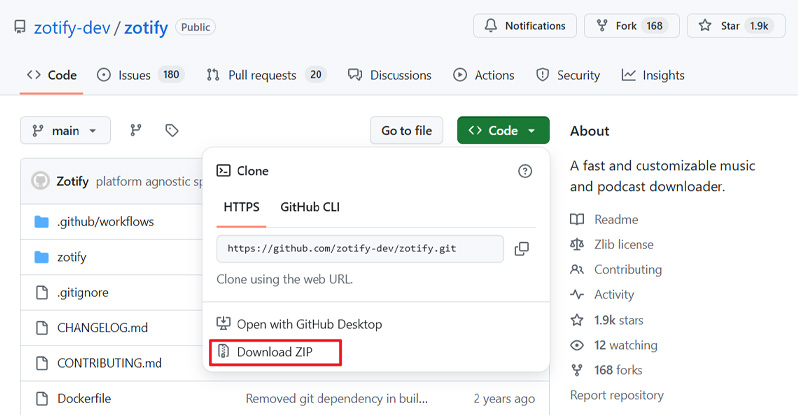View the Insights tab

[x=653, y=75]
